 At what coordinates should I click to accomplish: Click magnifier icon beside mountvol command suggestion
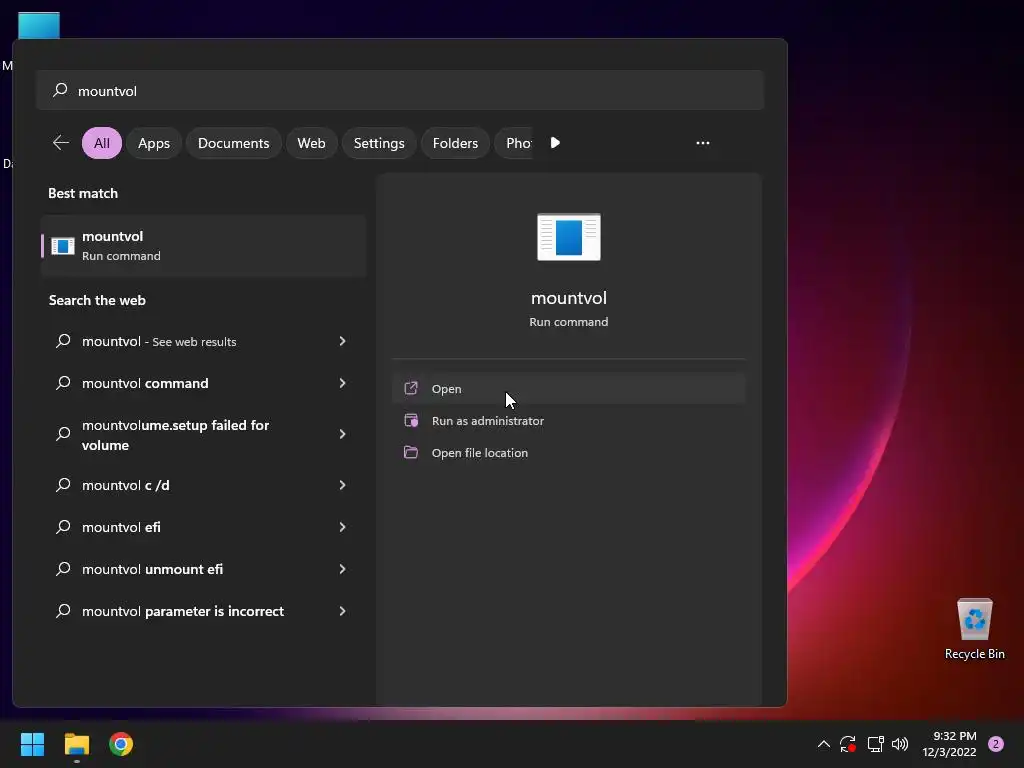(x=63, y=383)
